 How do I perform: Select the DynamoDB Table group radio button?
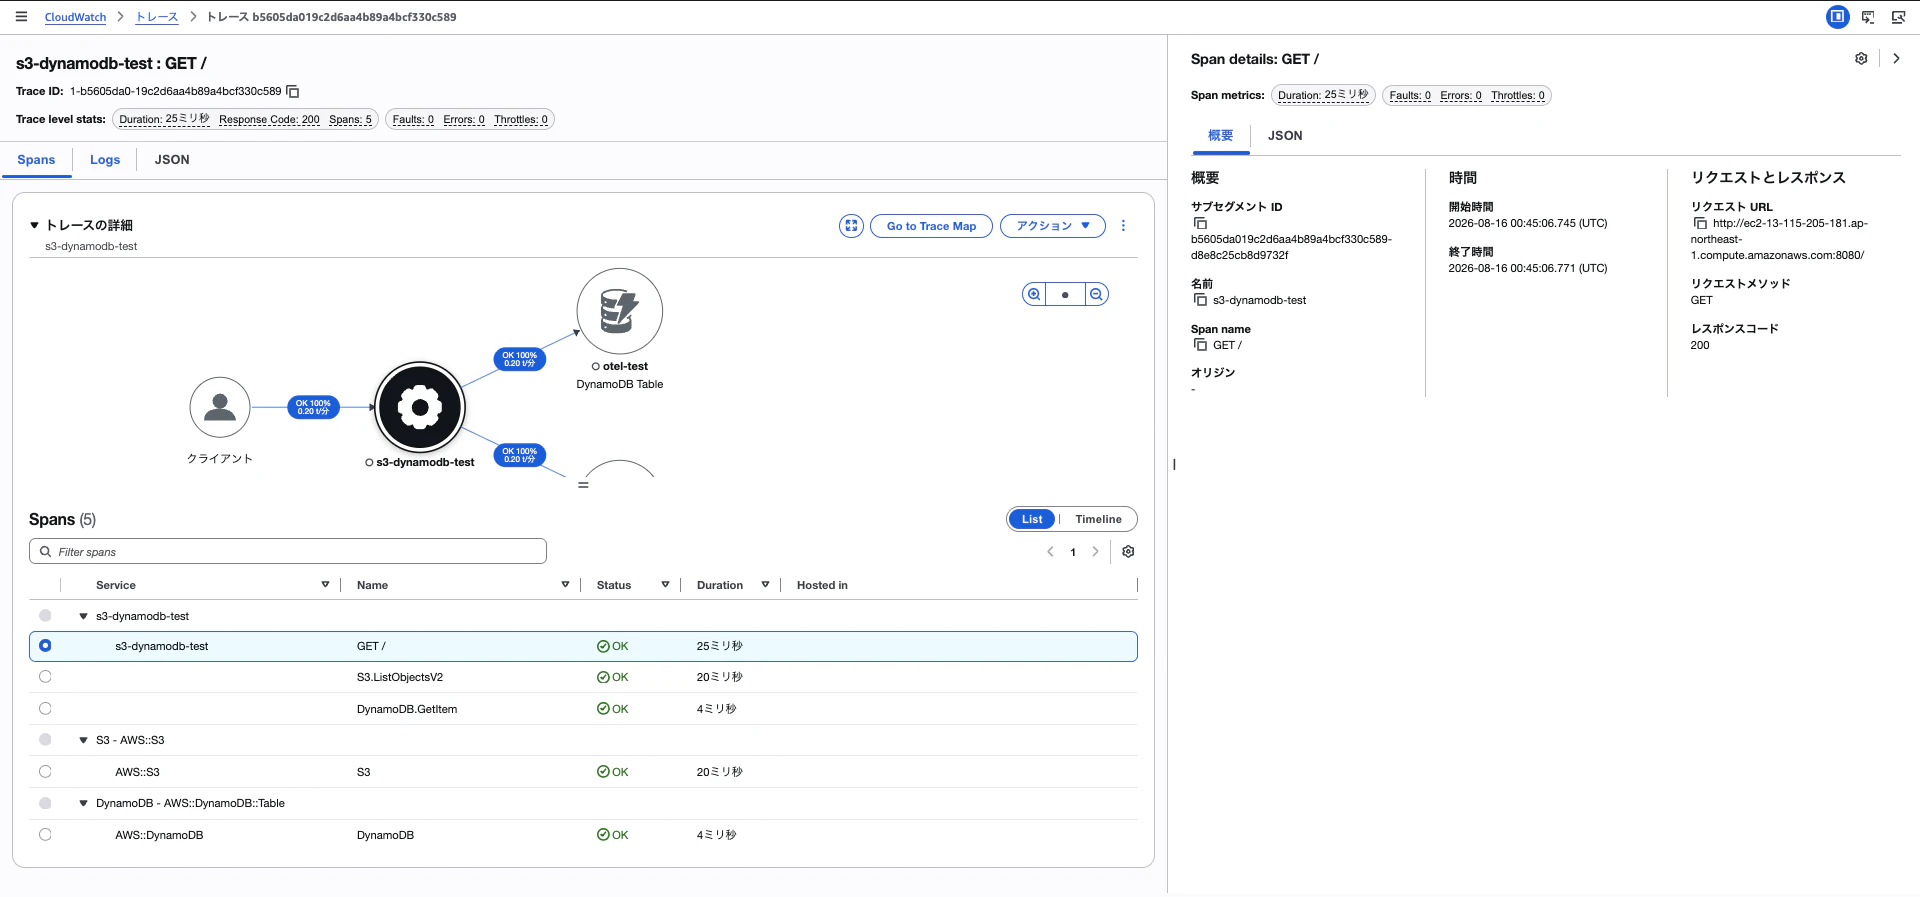45,803
